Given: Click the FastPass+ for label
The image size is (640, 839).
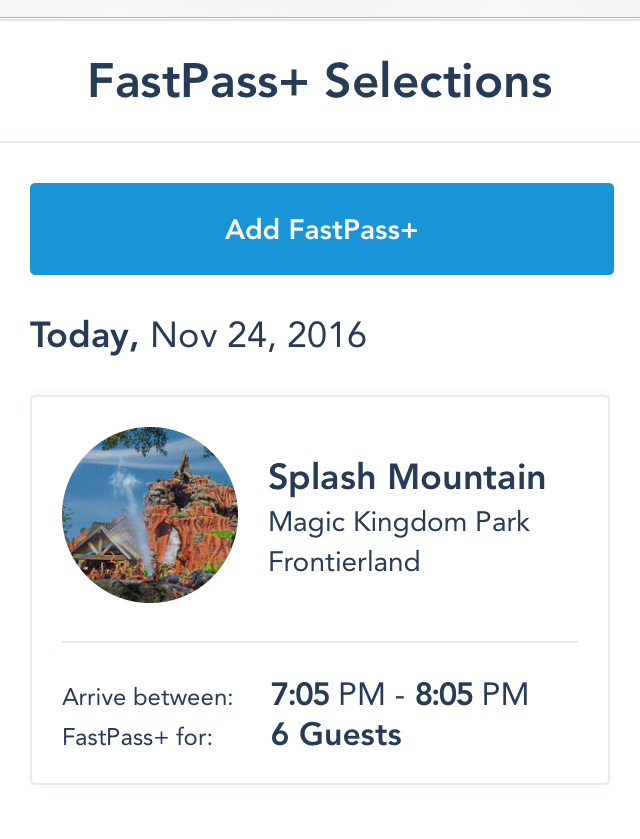Looking at the screenshot, I should pyautogui.click(x=138, y=737).
